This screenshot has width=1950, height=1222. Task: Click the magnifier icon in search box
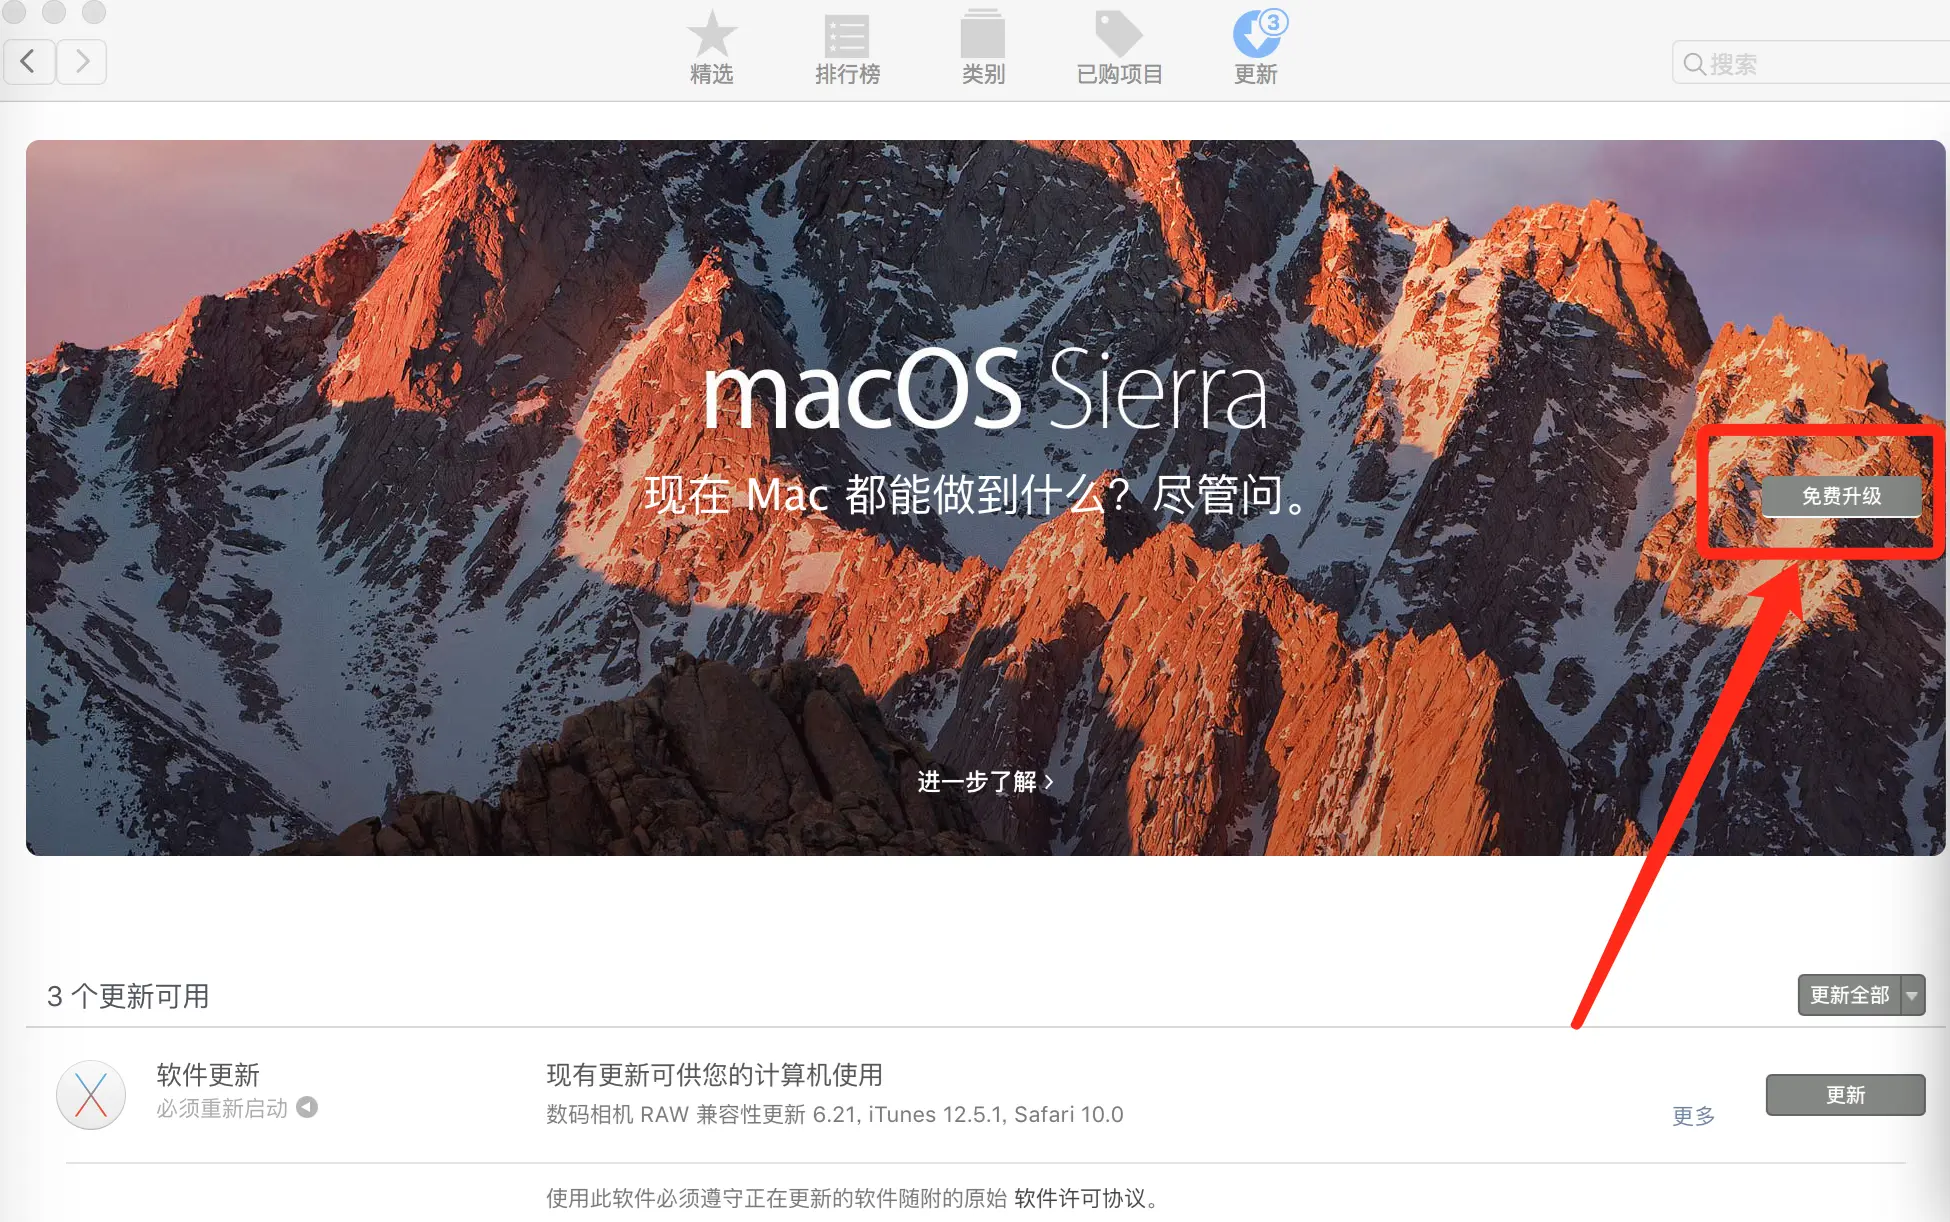(x=1693, y=64)
